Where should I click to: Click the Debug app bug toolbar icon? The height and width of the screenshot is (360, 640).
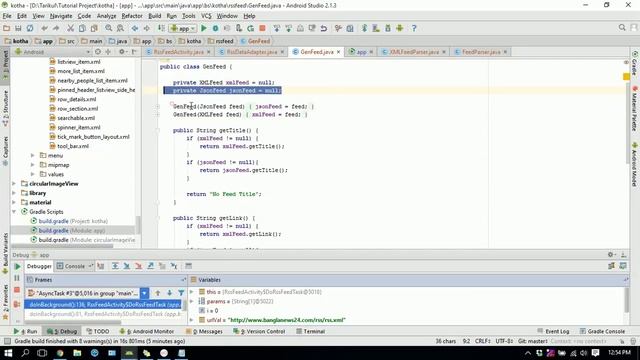[x=216, y=28]
